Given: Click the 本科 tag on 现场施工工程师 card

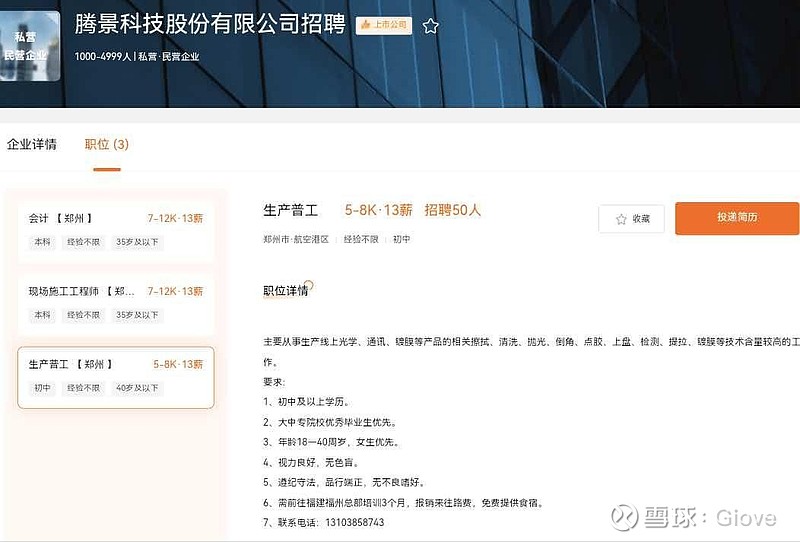Looking at the screenshot, I should point(42,315).
